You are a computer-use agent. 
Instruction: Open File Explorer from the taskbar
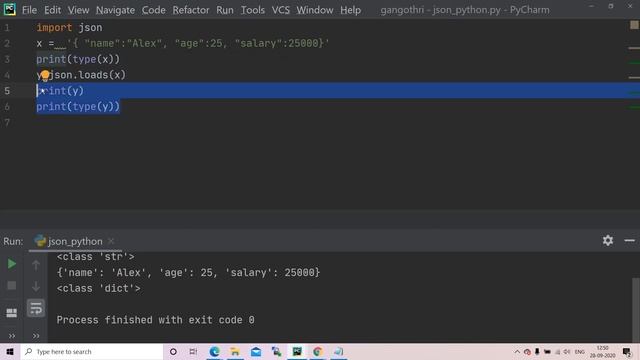pyautogui.click(x=235, y=351)
